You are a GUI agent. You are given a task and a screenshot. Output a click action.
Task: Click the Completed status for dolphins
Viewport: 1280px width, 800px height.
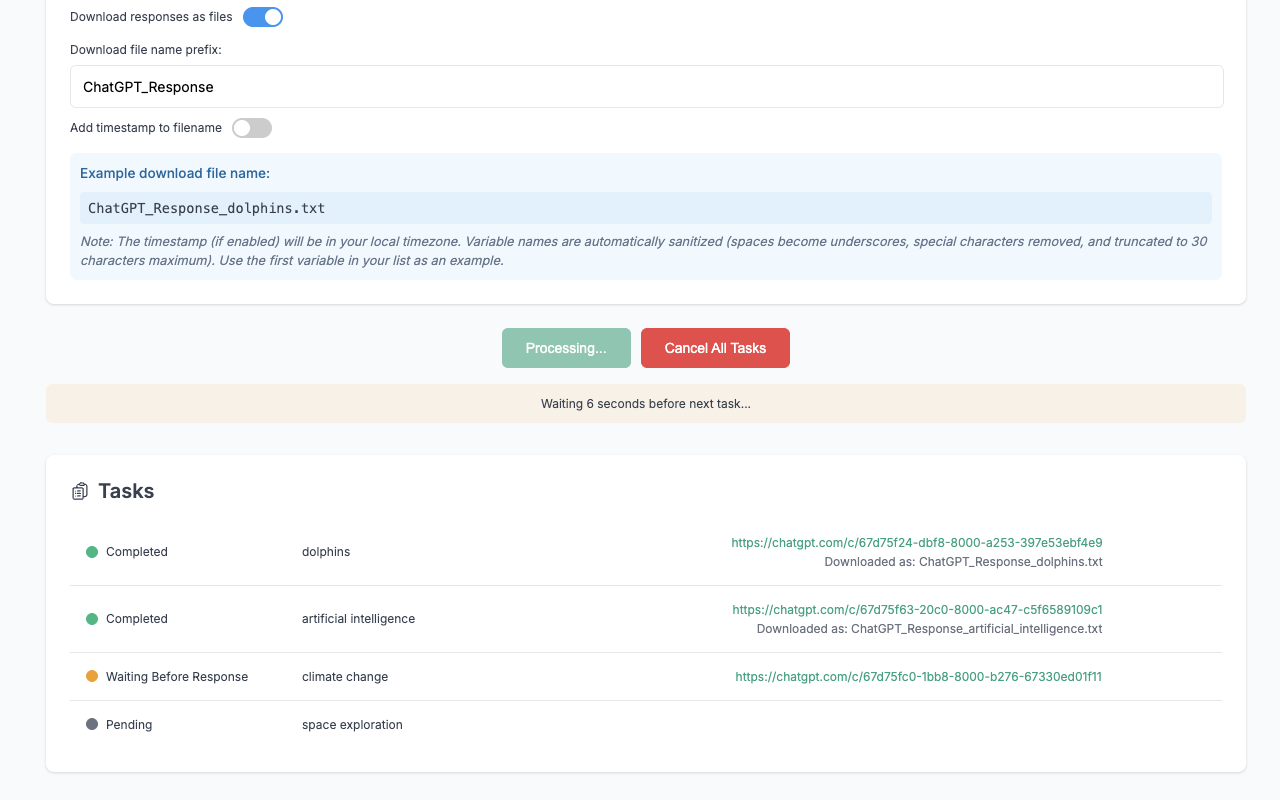(137, 552)
